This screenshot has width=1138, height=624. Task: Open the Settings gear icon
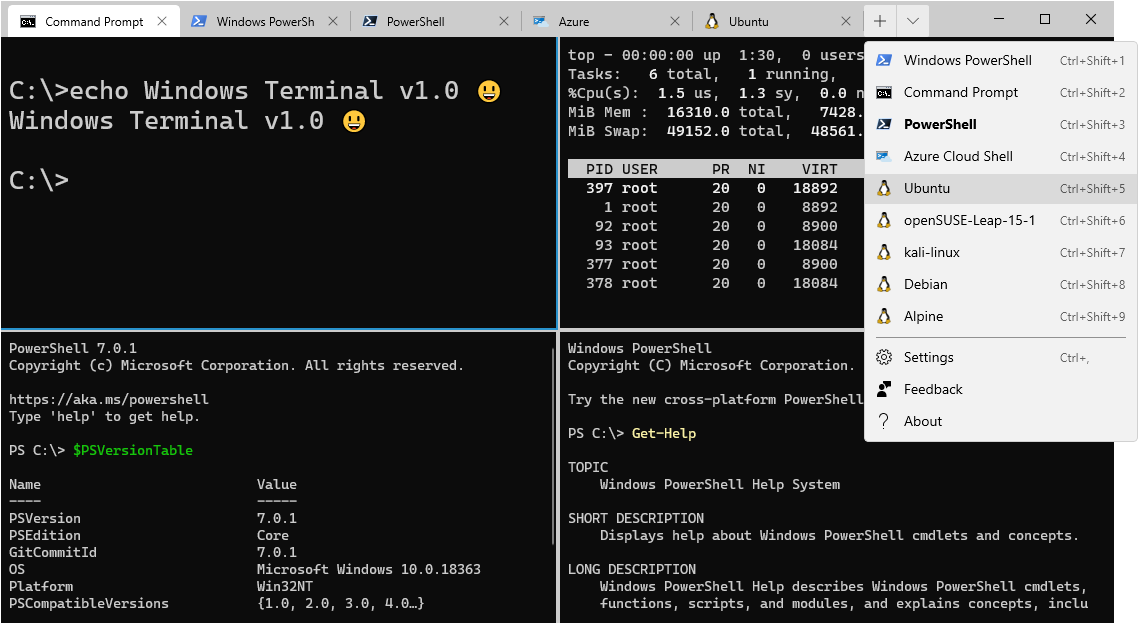coord(884,357)
